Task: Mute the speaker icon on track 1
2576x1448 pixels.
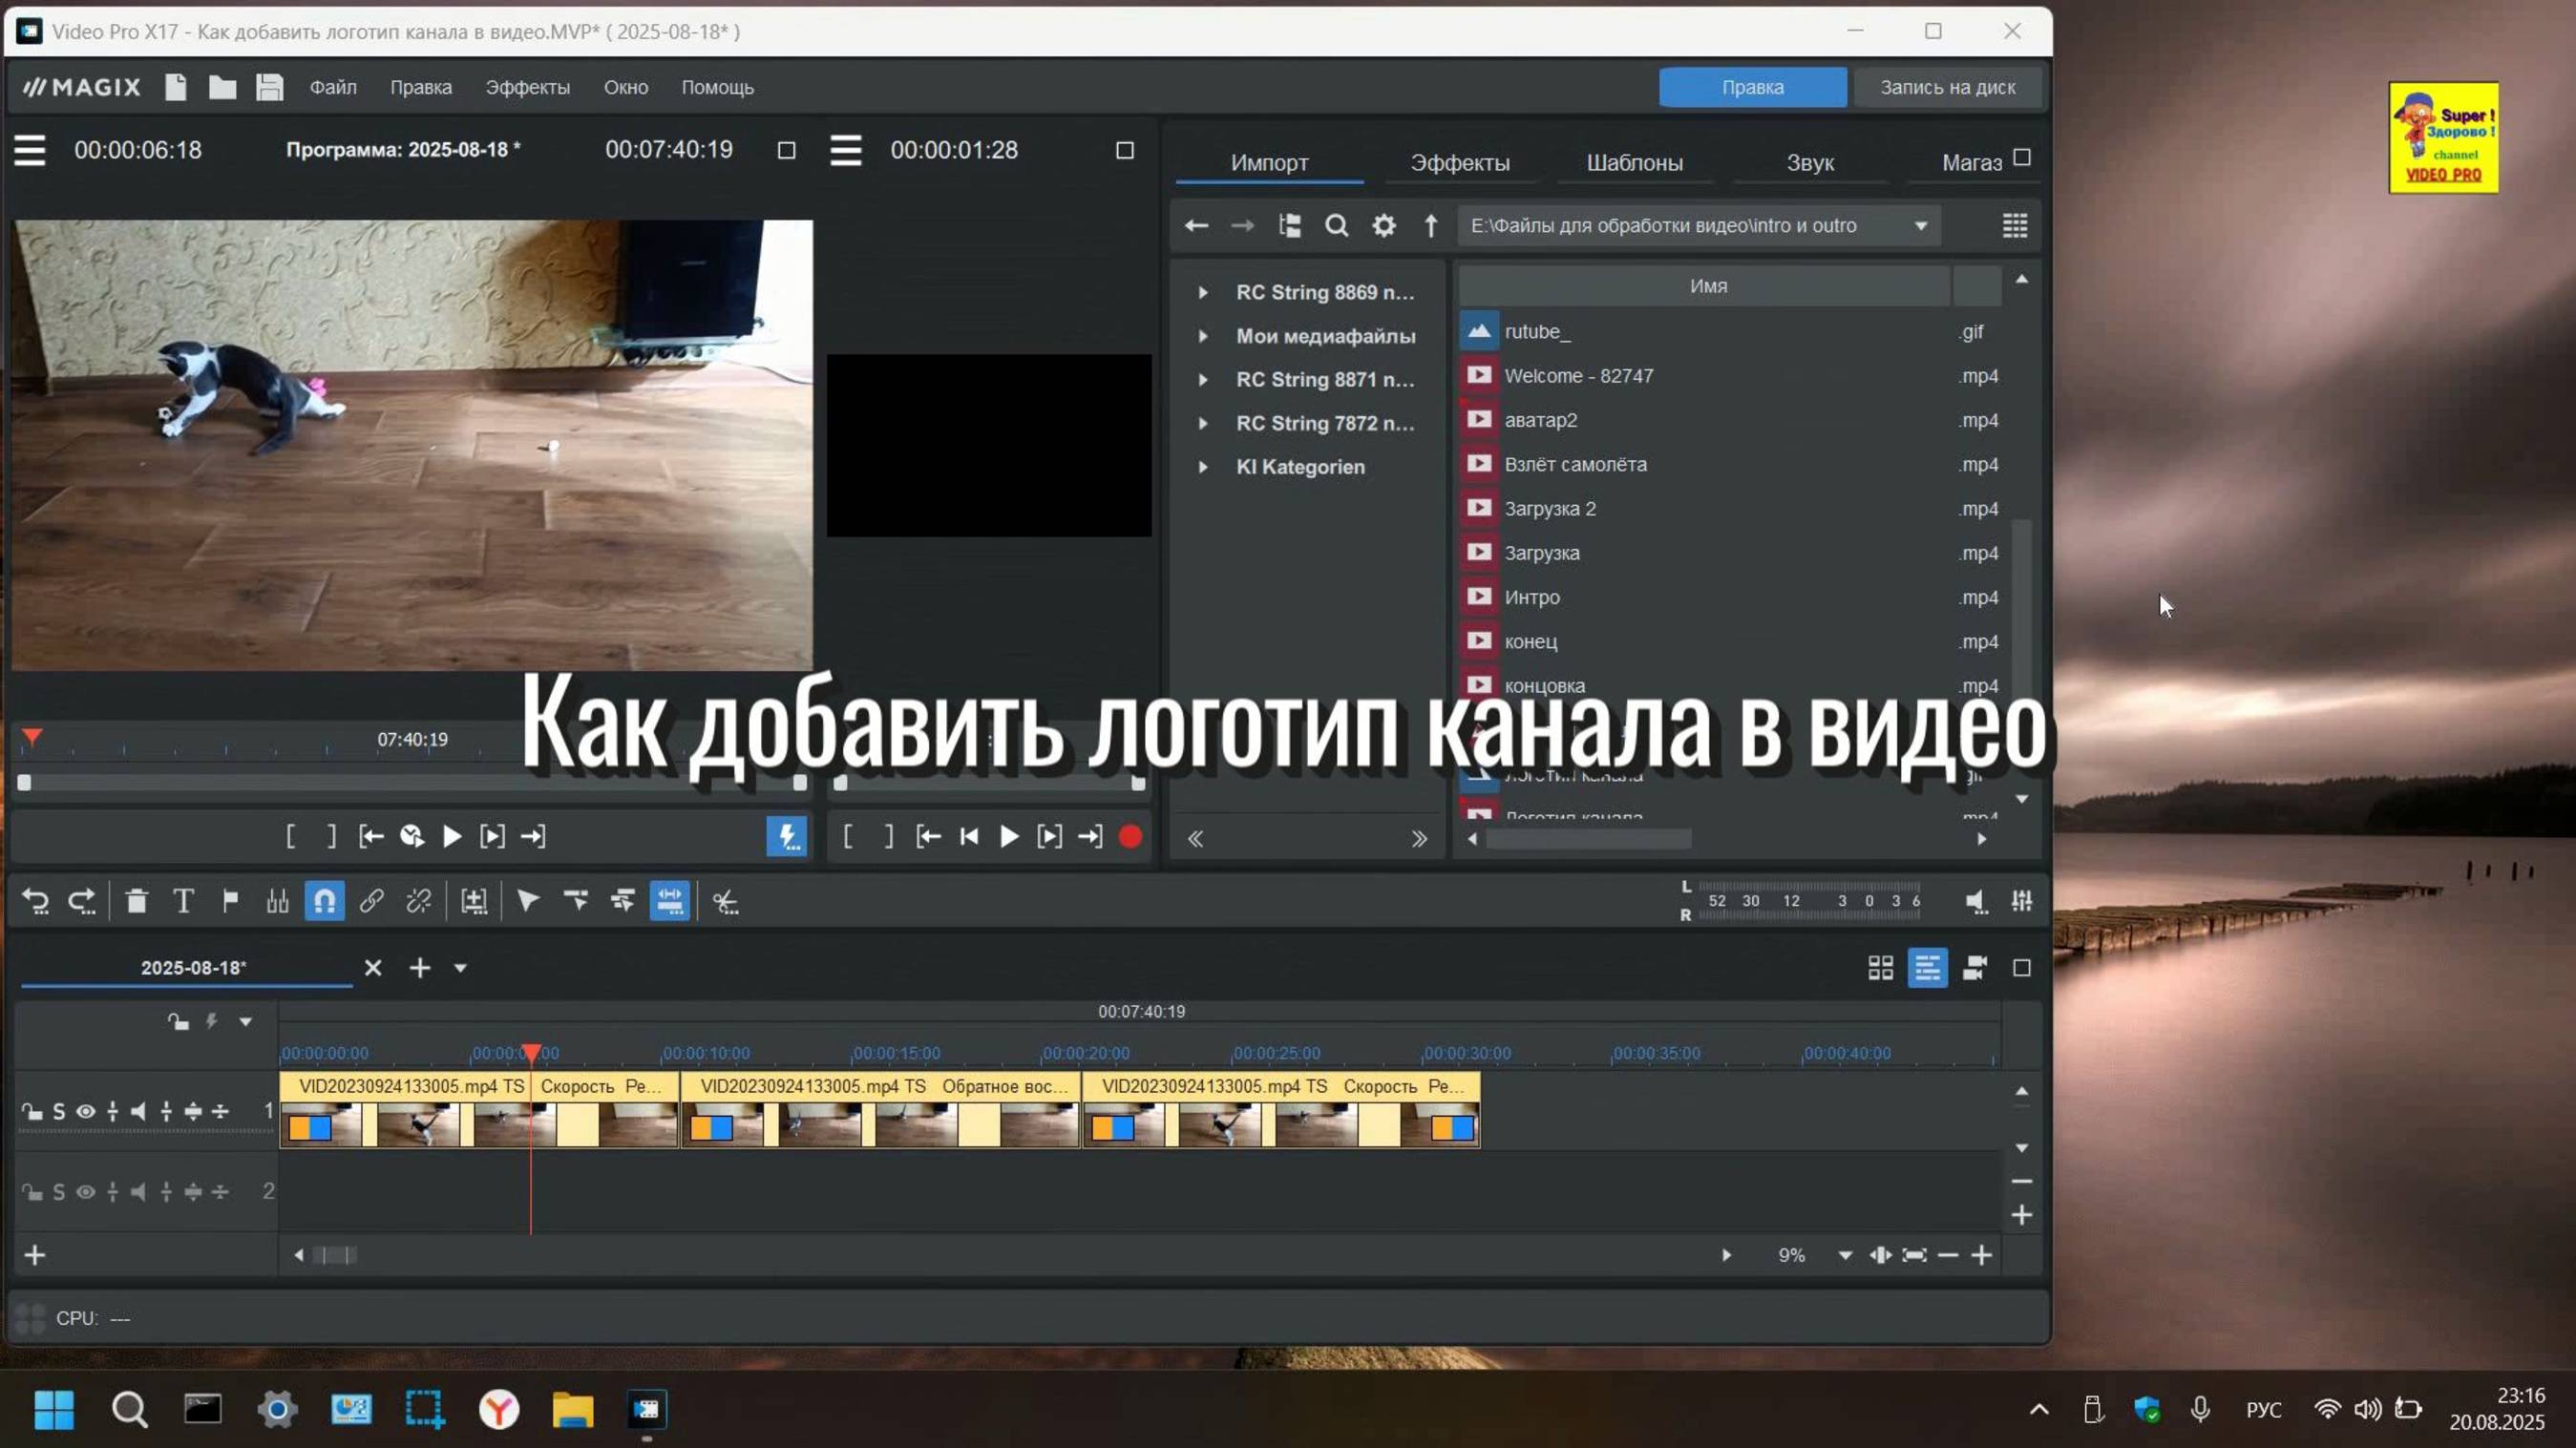Action: pyautogui.click(x=139, y=1110)
